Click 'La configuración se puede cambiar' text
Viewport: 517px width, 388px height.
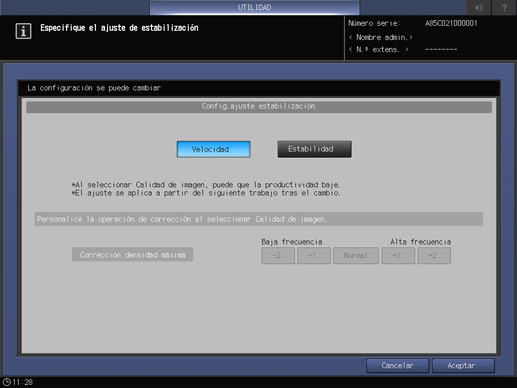point(94,88)
